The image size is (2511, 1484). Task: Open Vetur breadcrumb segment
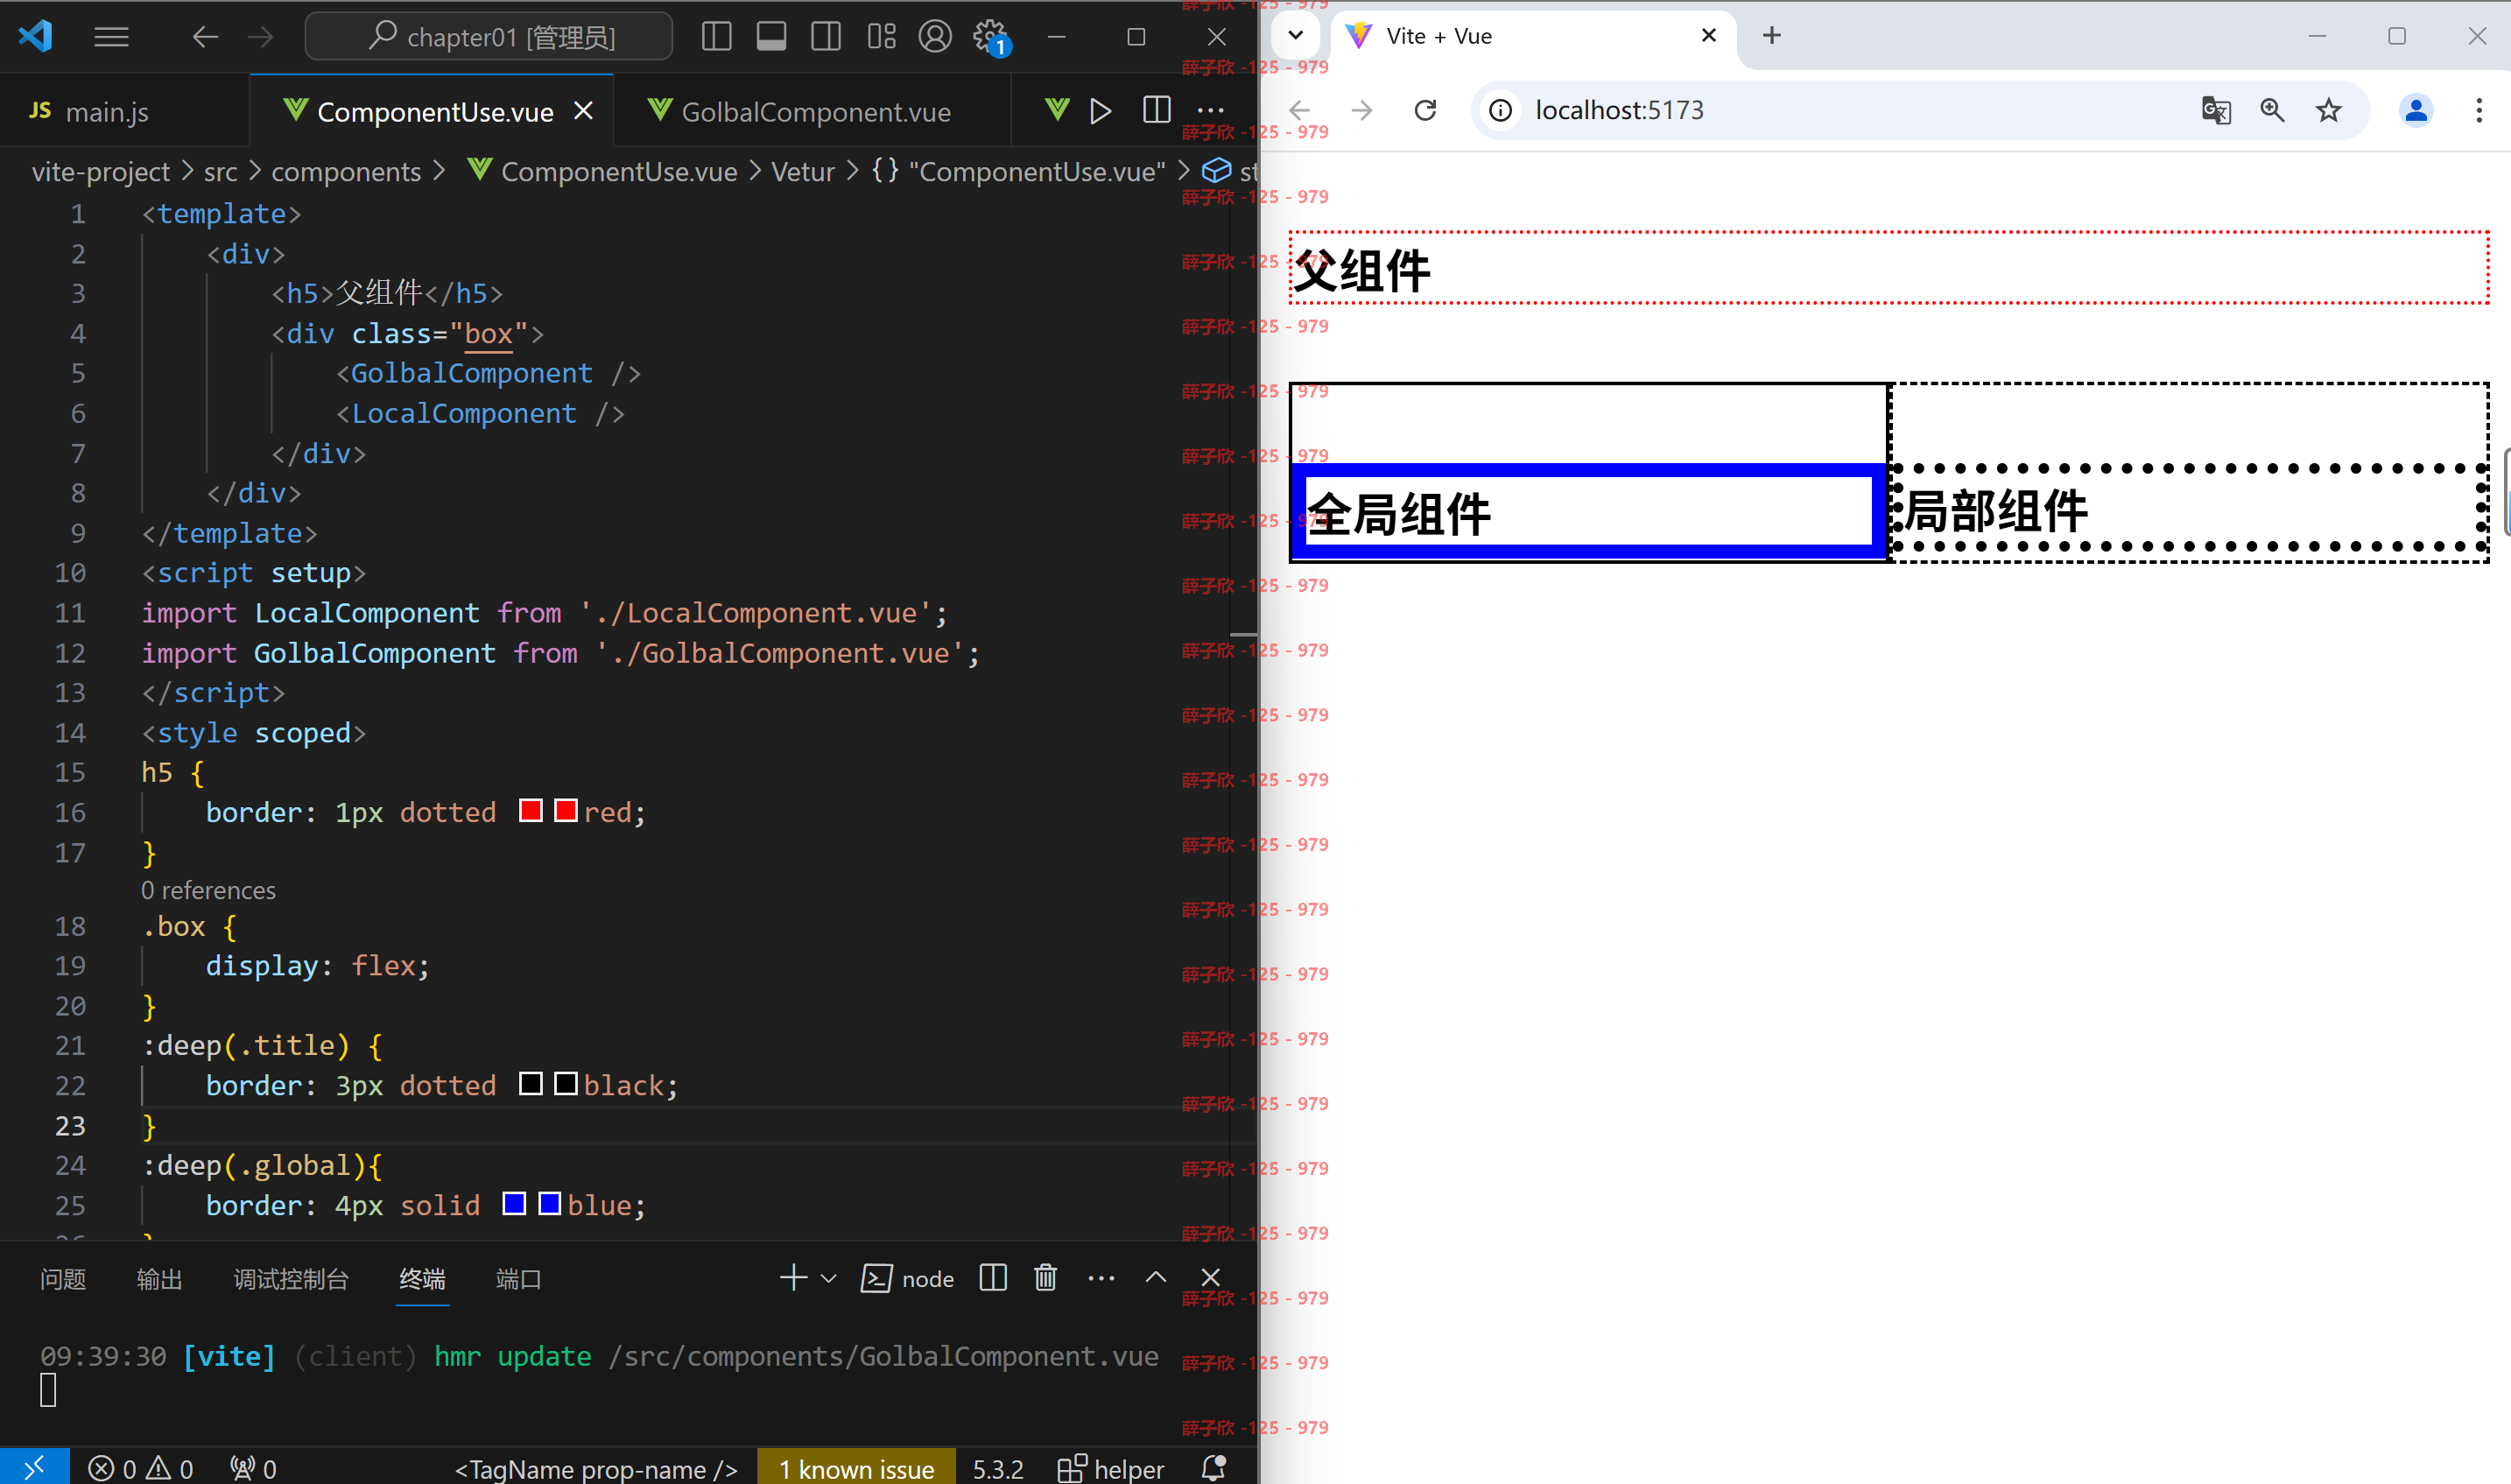(x=802, y=172)
